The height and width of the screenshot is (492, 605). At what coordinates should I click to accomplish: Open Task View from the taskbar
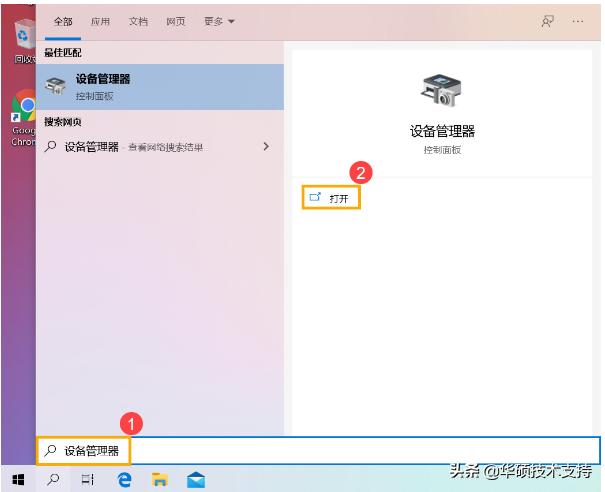[88, 480]
